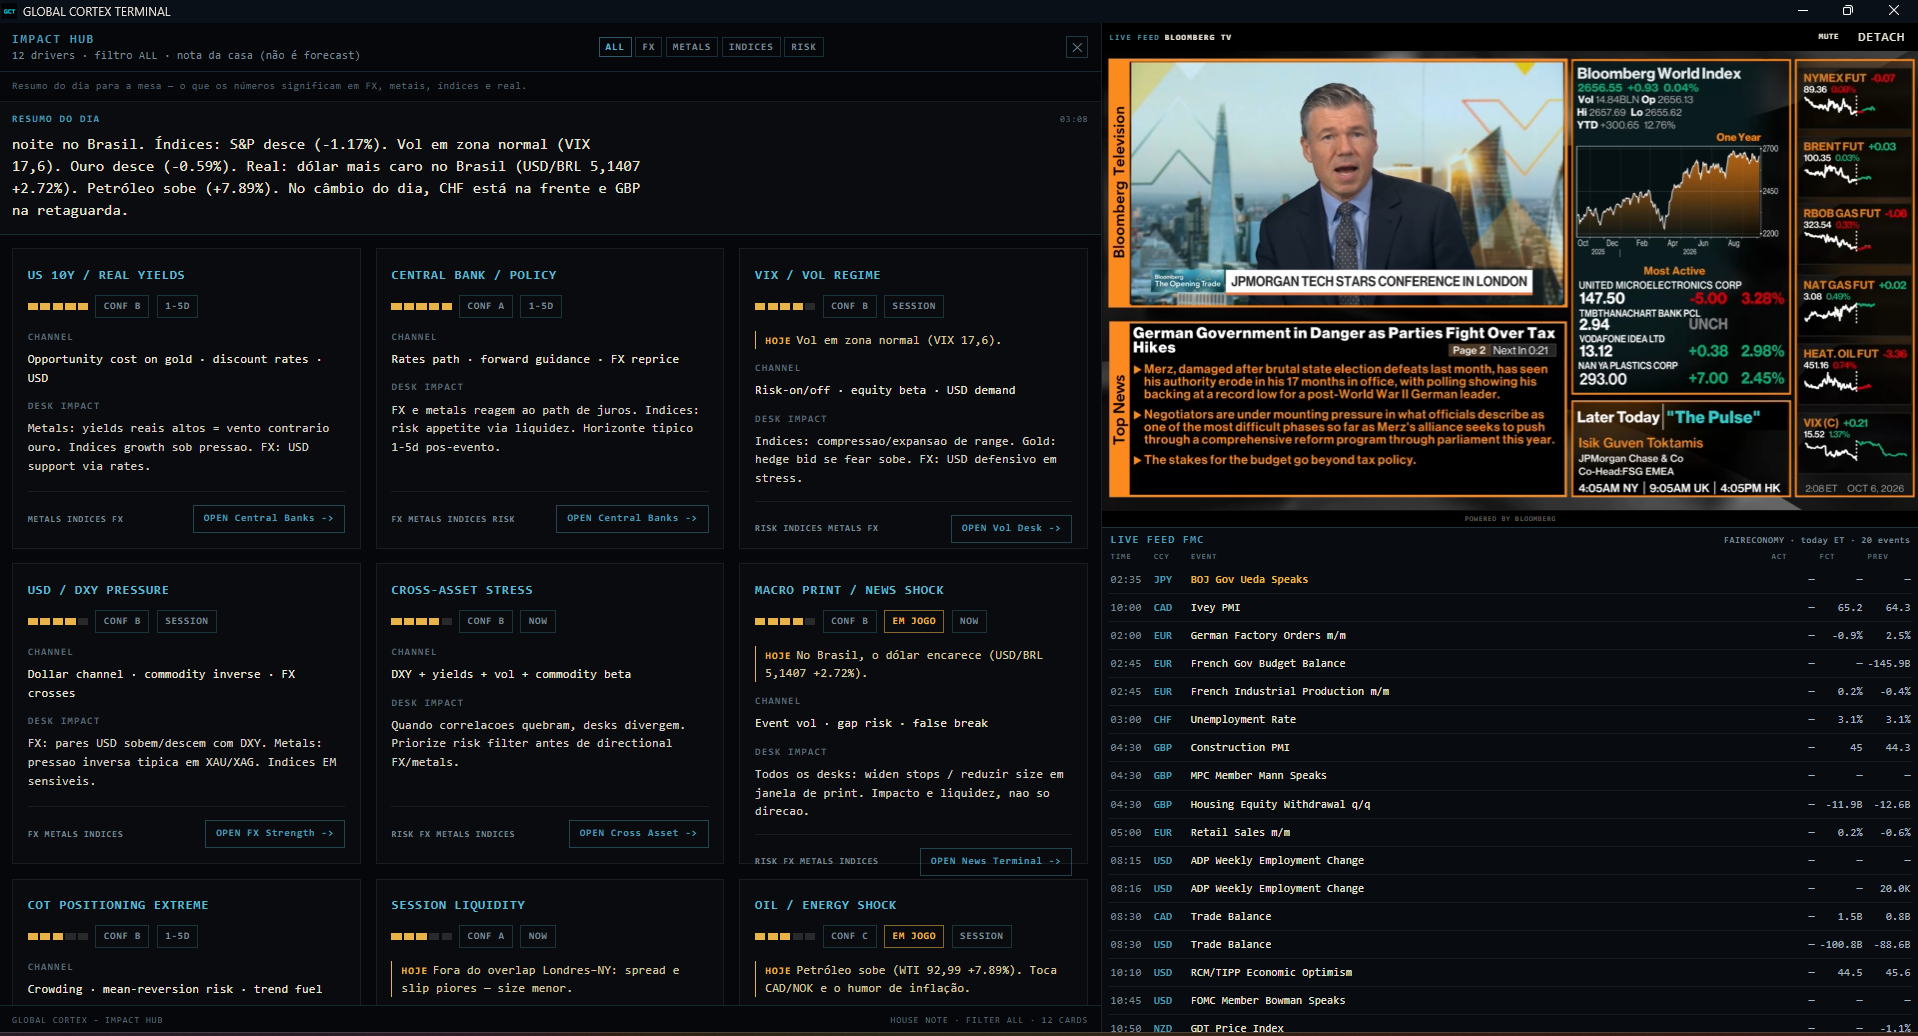1918x1036 pixels.
Task: Select MPC Member Mann Speaks event
Action: (1510, 776)
